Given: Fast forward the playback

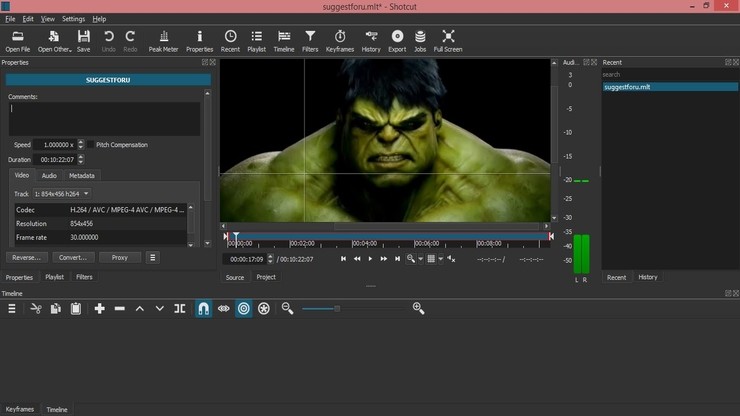Looking at the screenshot, I should click(x=384, y=259).
